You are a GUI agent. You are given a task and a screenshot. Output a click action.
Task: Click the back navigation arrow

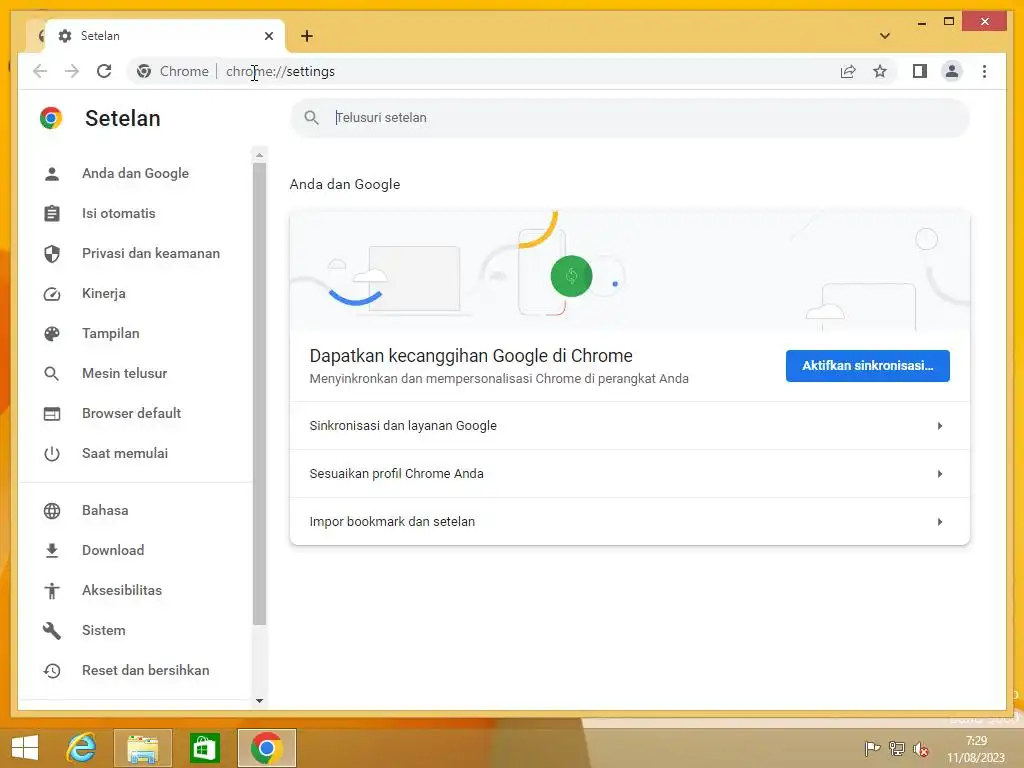coord(40,71)
